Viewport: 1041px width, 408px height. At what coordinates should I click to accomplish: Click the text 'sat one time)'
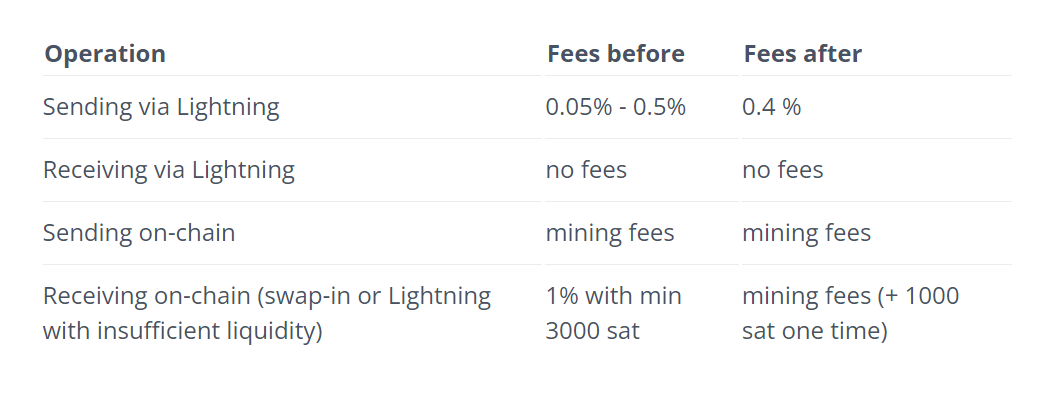click(x=814, y=330)
